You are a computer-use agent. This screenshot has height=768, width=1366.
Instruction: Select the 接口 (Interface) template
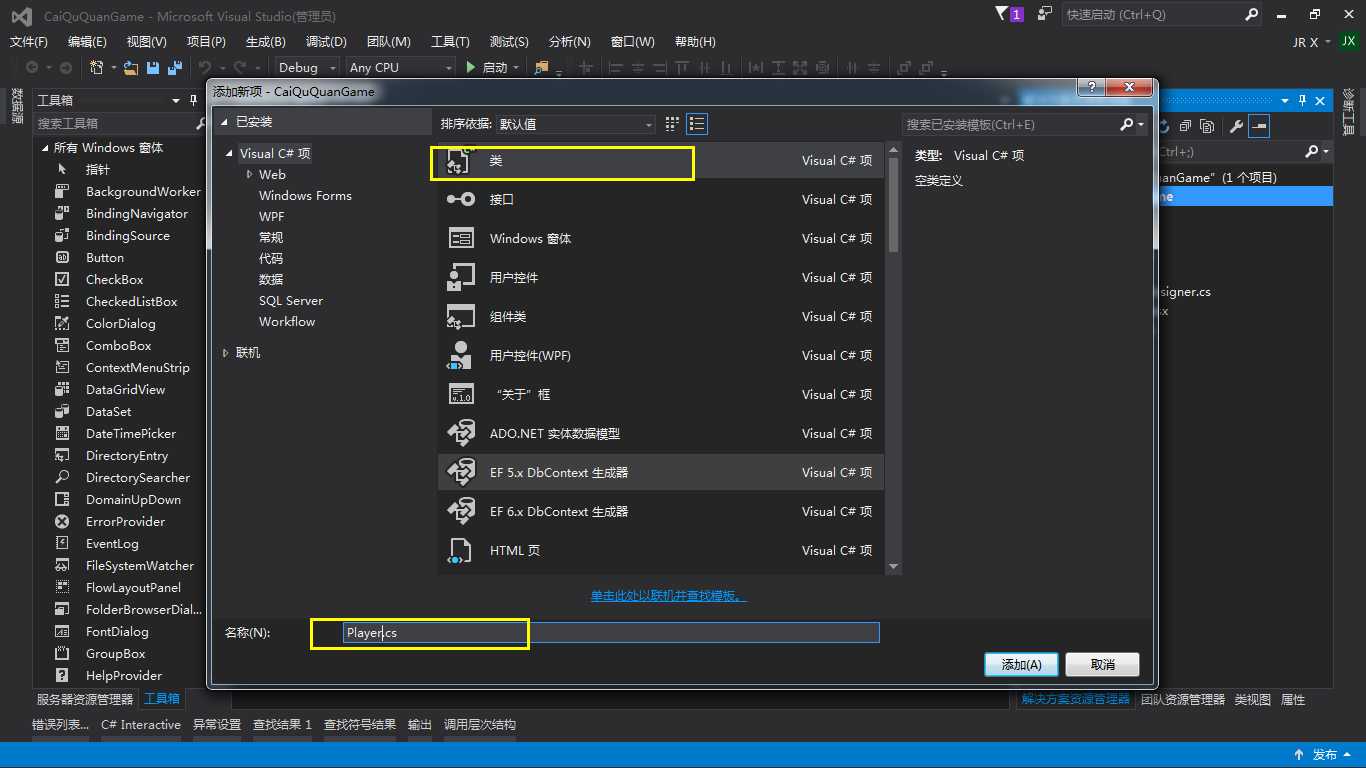click(661, 199)
